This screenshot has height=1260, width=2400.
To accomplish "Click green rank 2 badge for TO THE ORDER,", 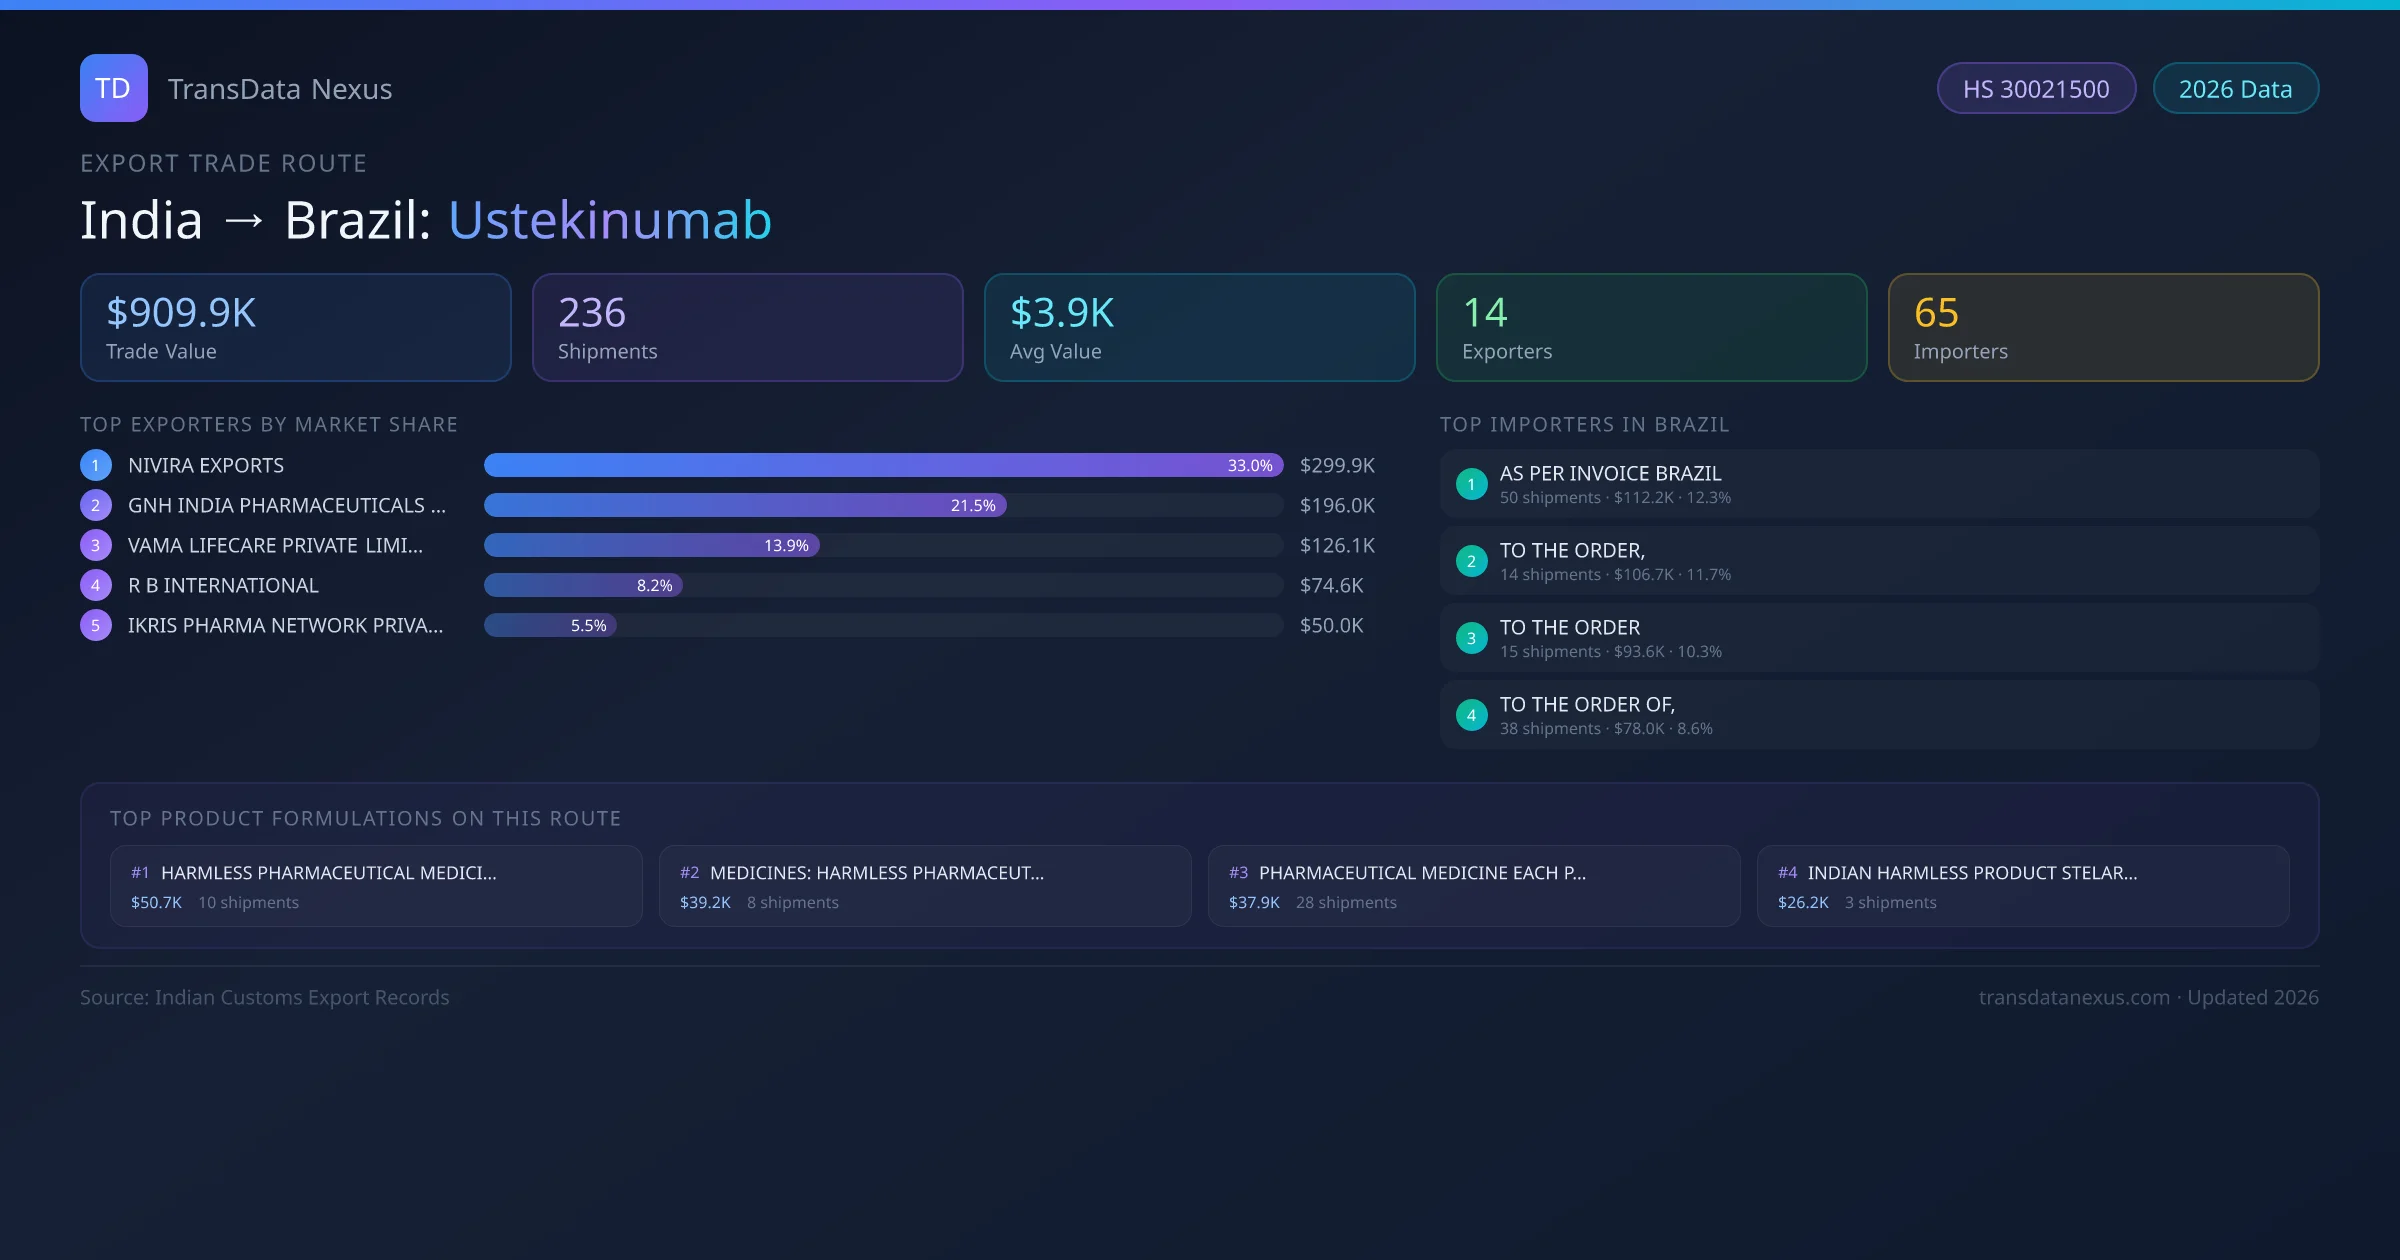I will click(x=1471, y=561).
